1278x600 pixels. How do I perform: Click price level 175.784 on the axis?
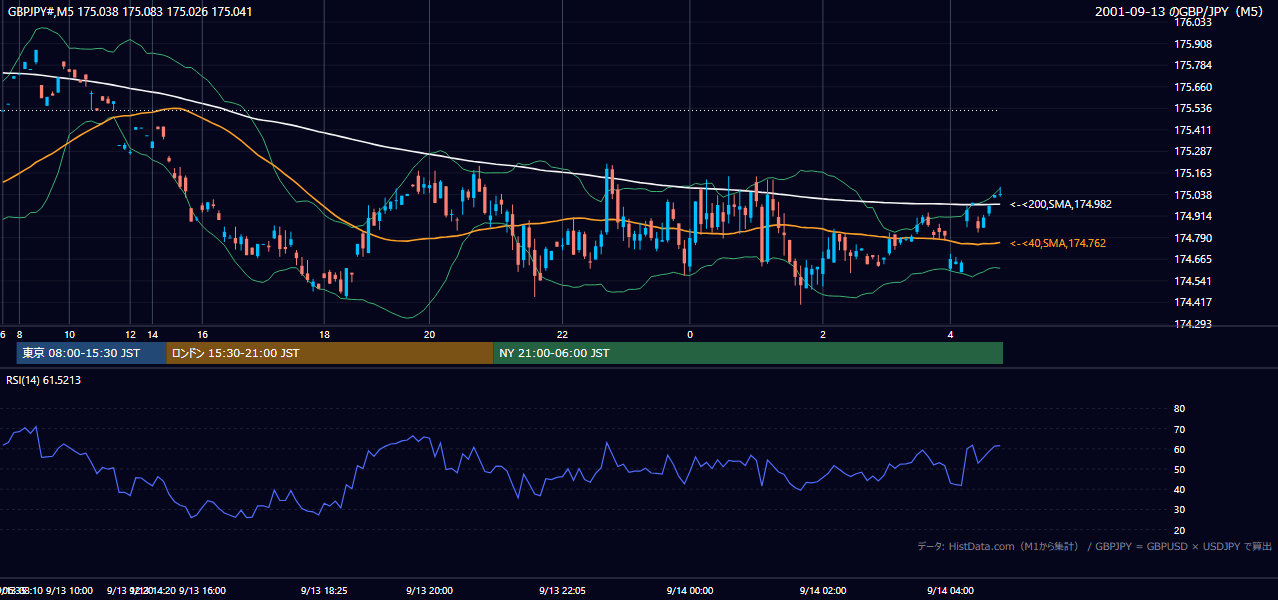[x=1193, y=66]
